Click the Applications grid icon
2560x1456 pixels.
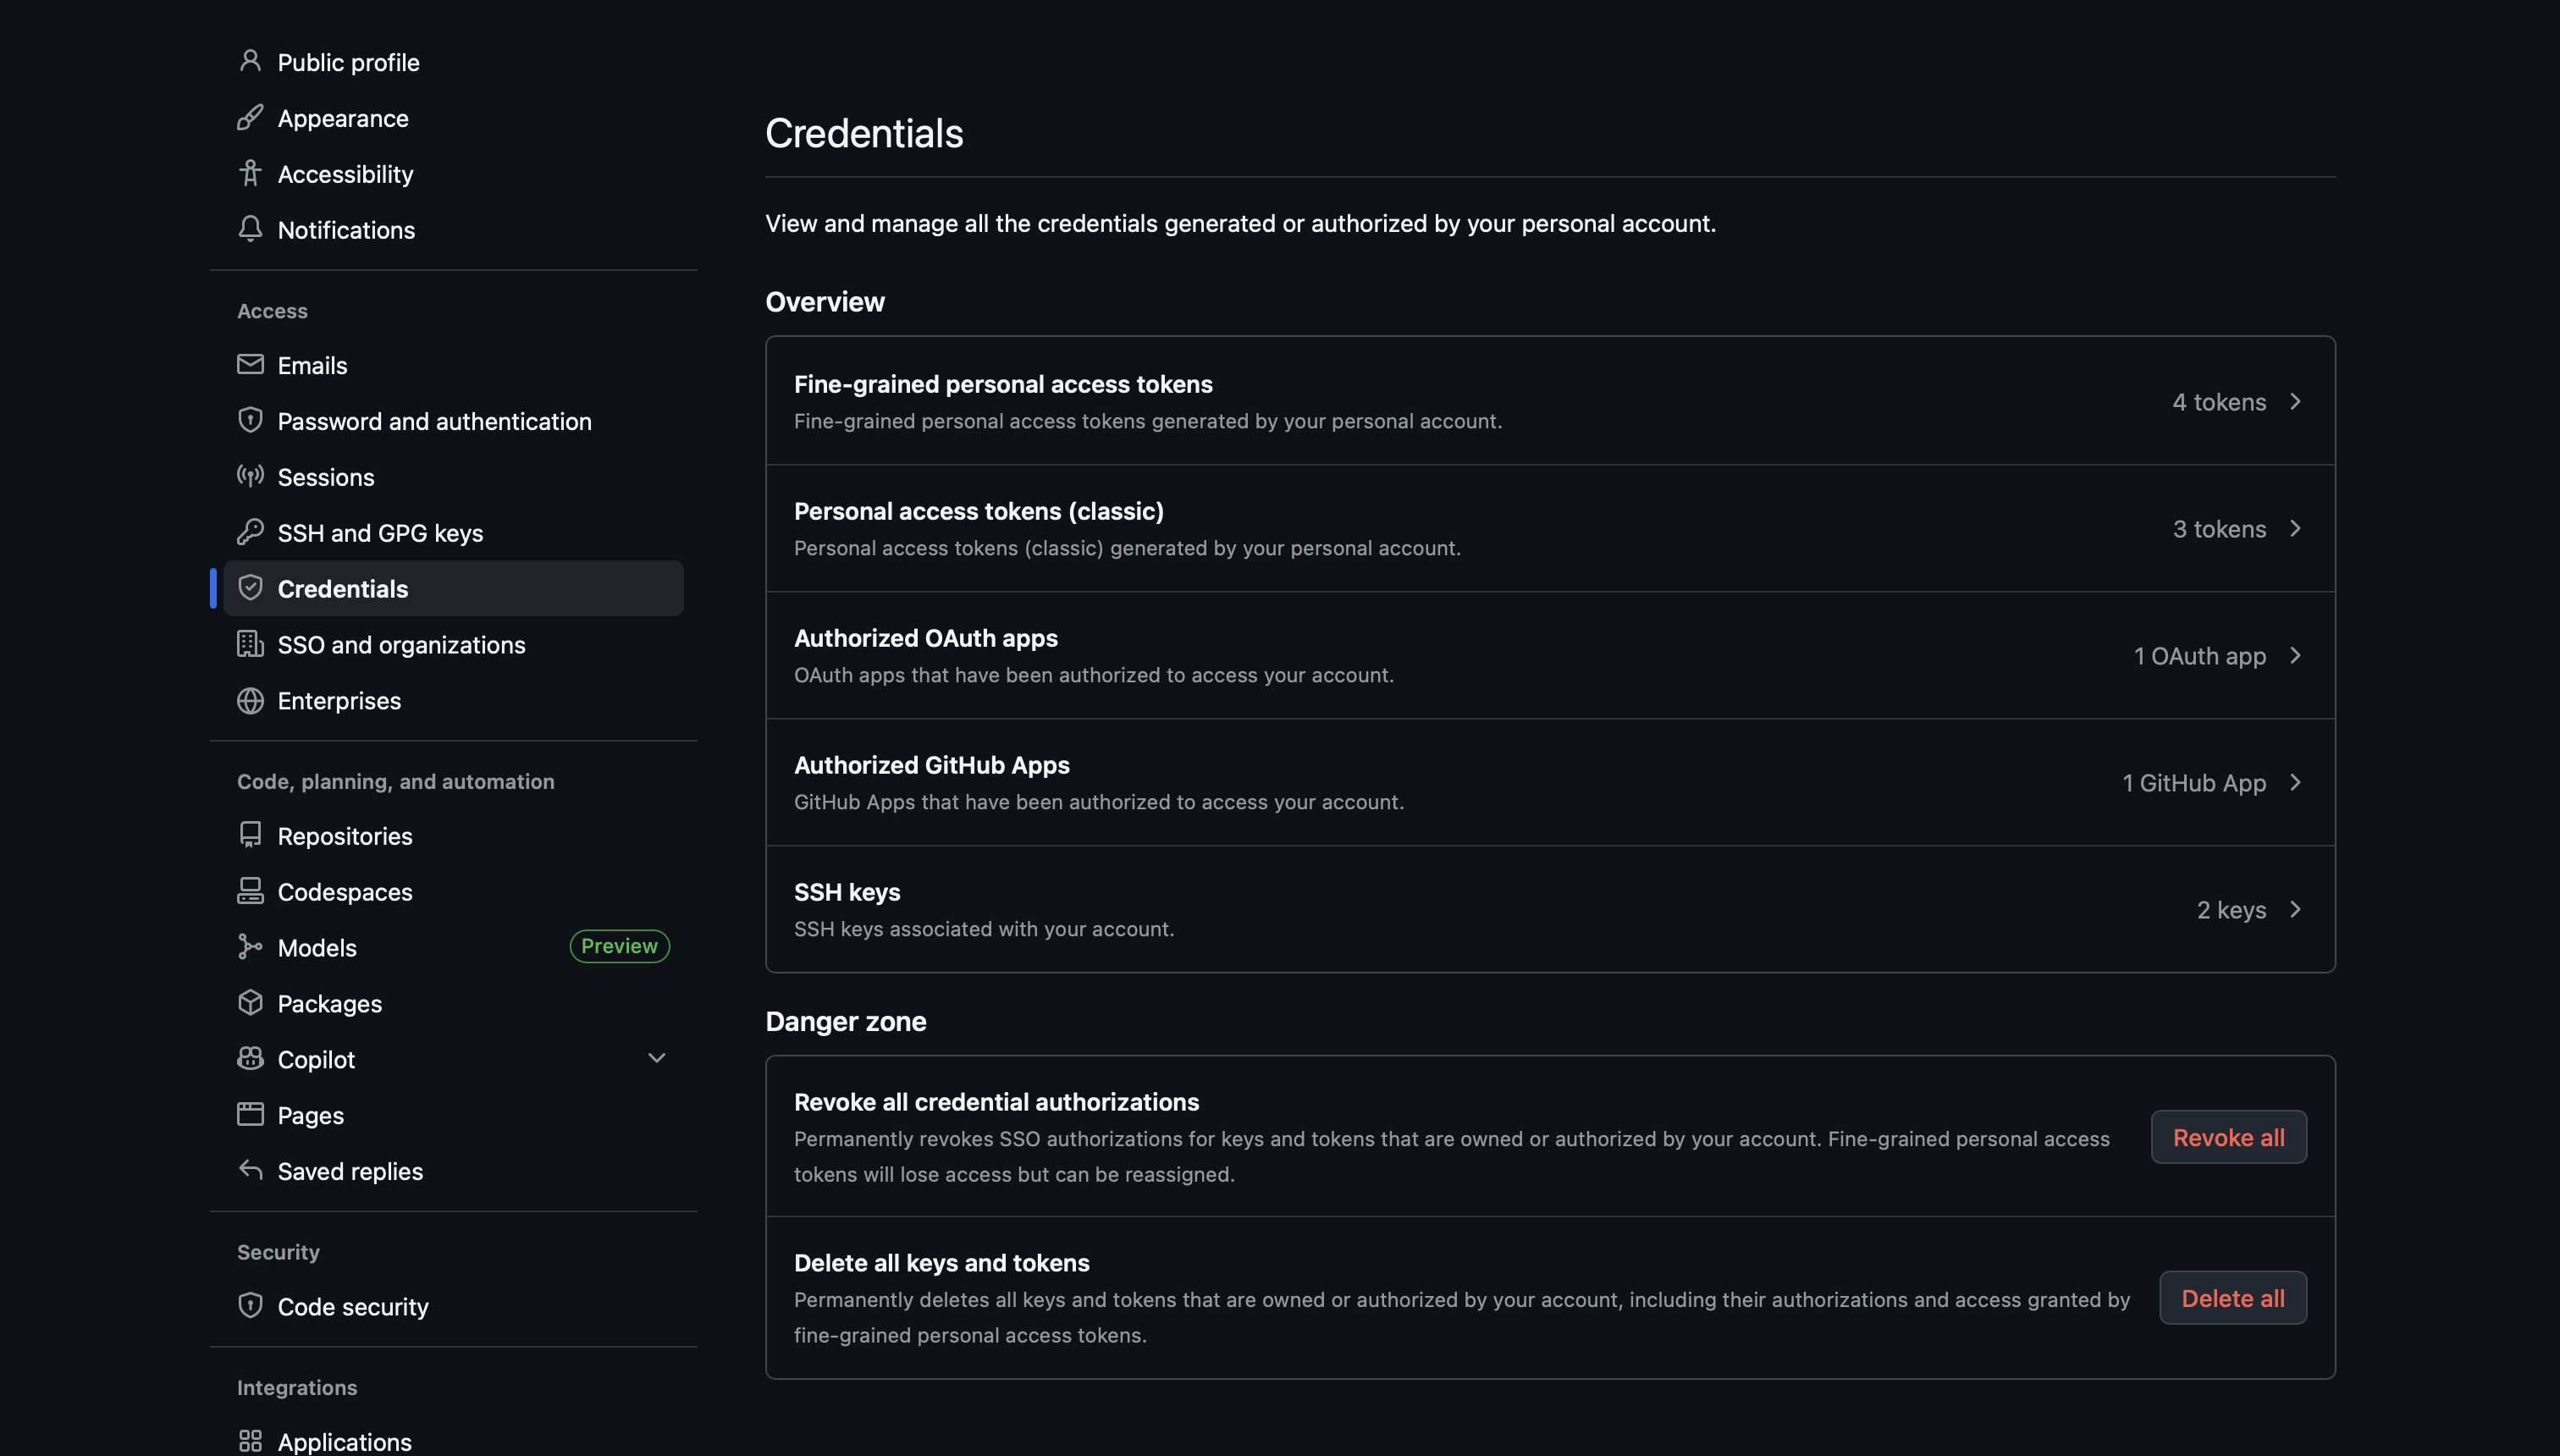250,1441
